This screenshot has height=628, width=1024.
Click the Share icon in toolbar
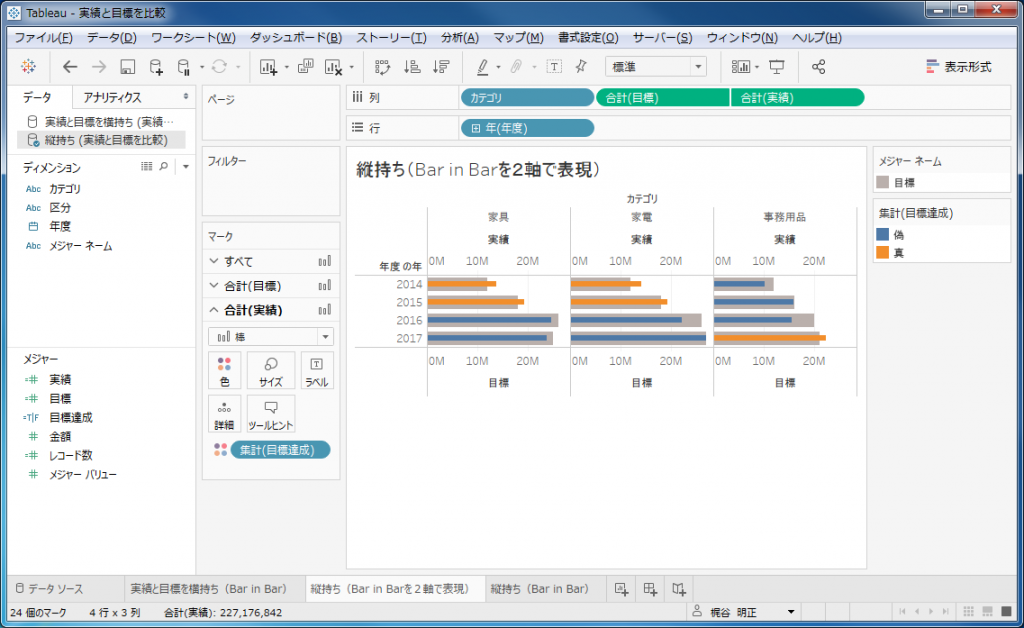point(818,67)
